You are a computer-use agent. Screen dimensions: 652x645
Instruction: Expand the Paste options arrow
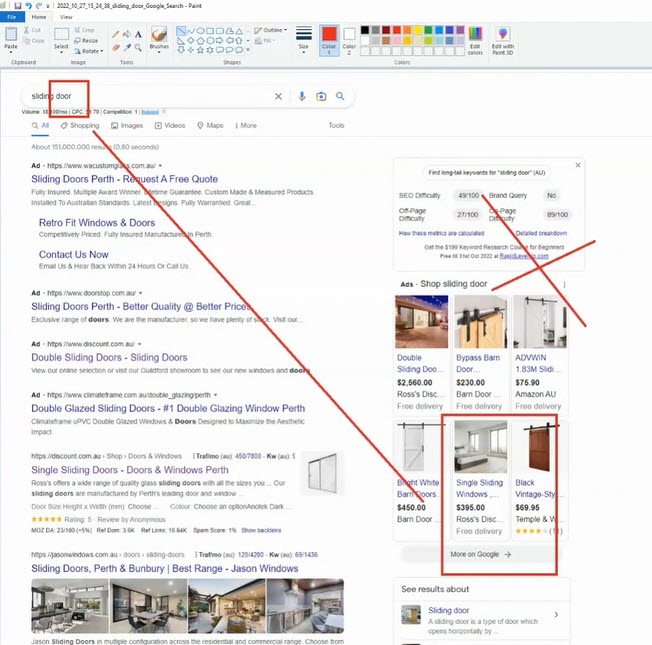coord(11,50)
